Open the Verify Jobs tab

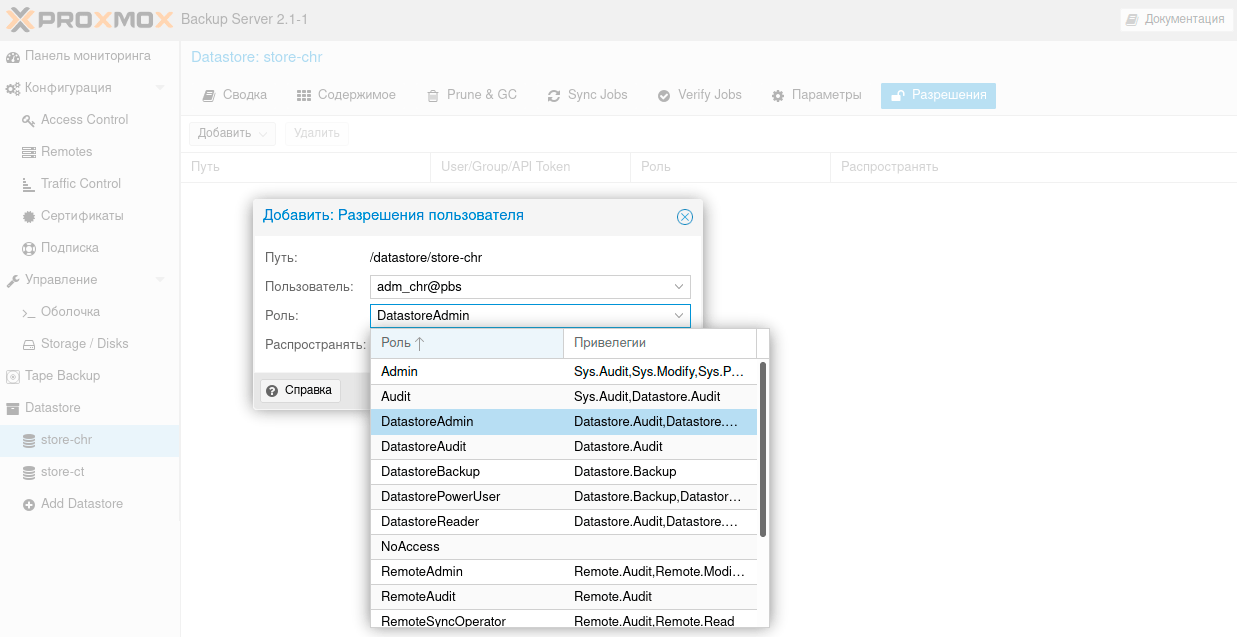point(699,95)
